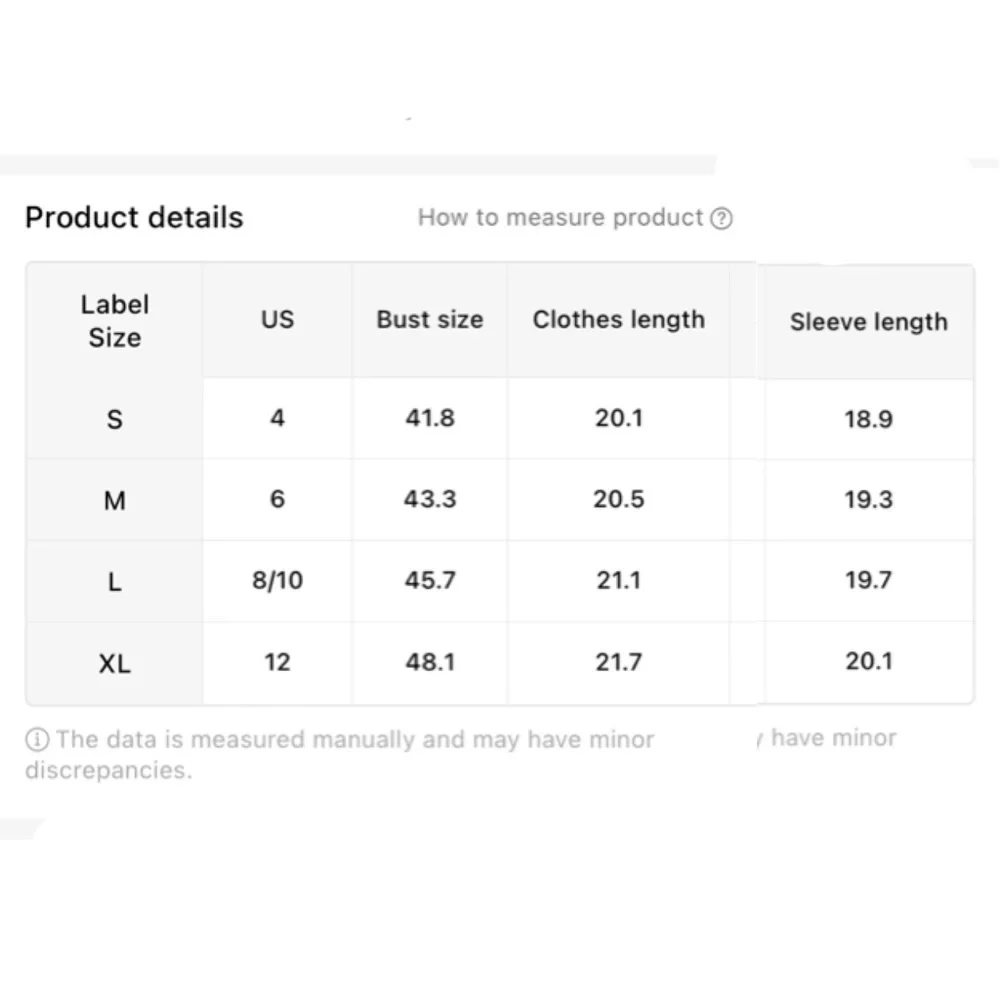Click the Bust size column header
This screenshot has height=1000, width=1000.
[430, 320]
